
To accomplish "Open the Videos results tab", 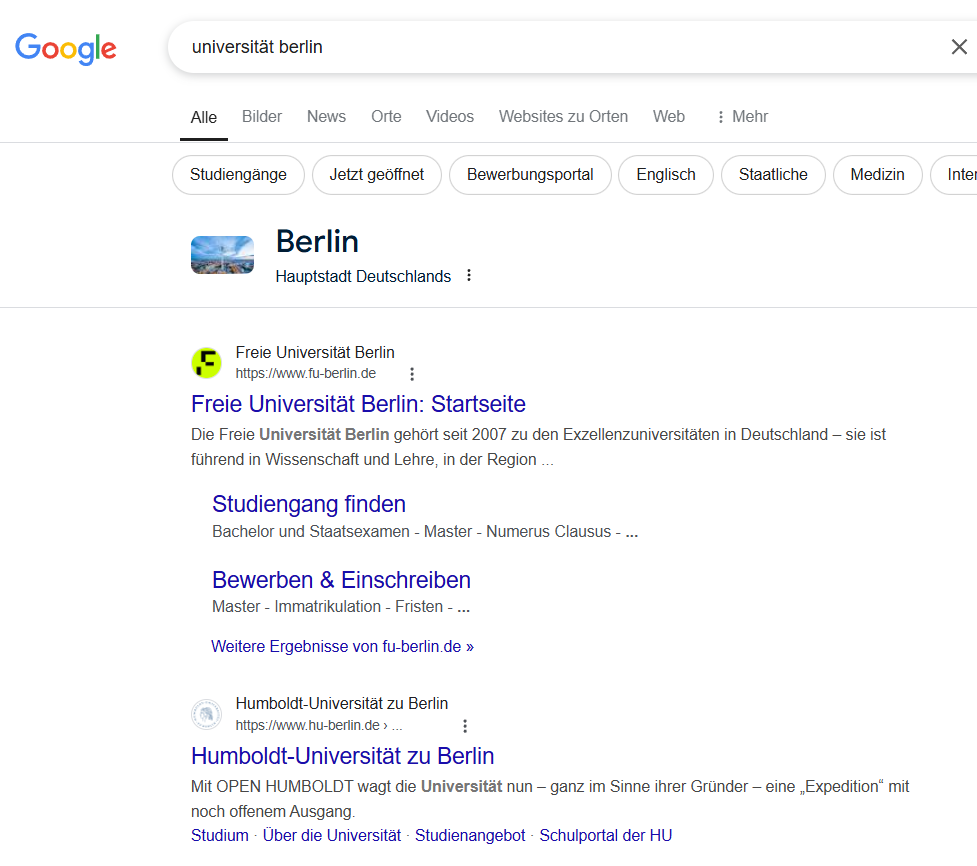I will (x=450, y=117).
